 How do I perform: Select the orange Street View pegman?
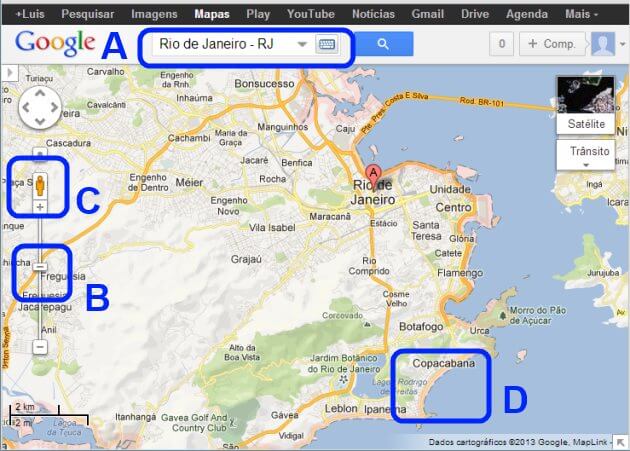40,185
